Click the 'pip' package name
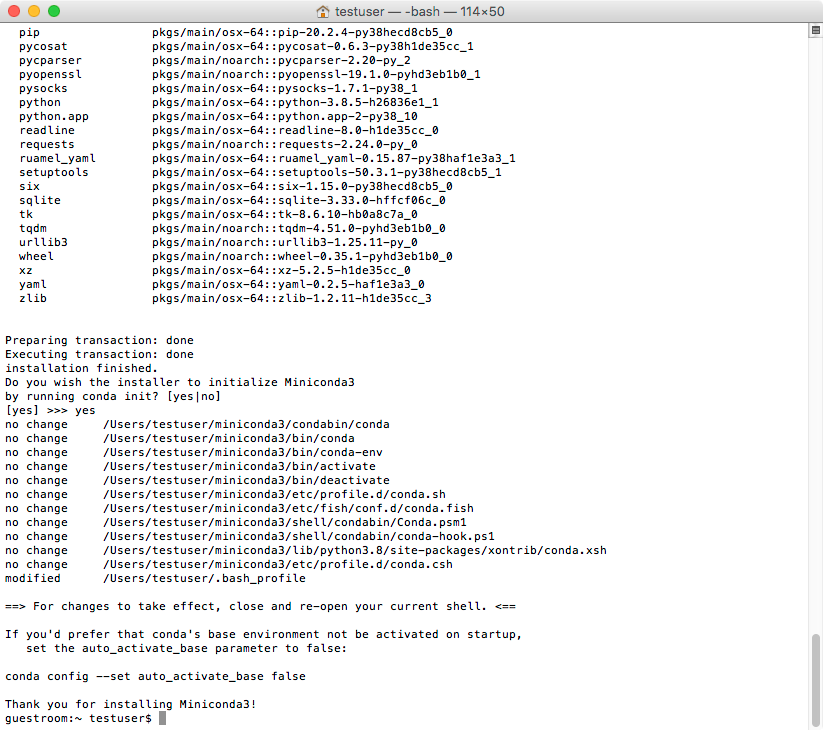 pos(29,33)
